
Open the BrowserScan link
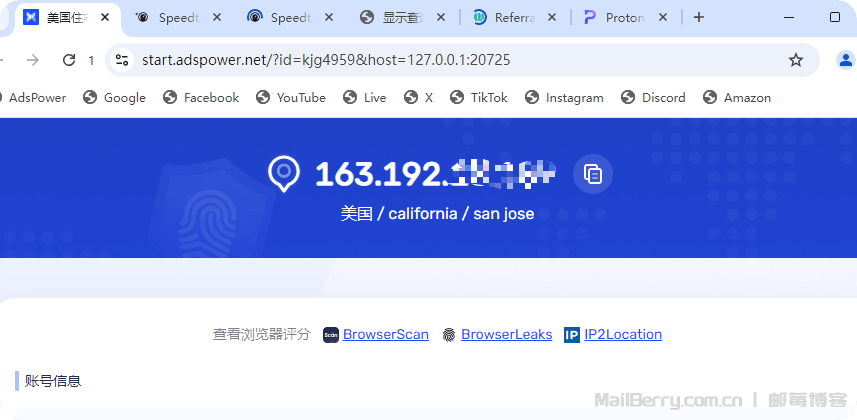(385, 334)
